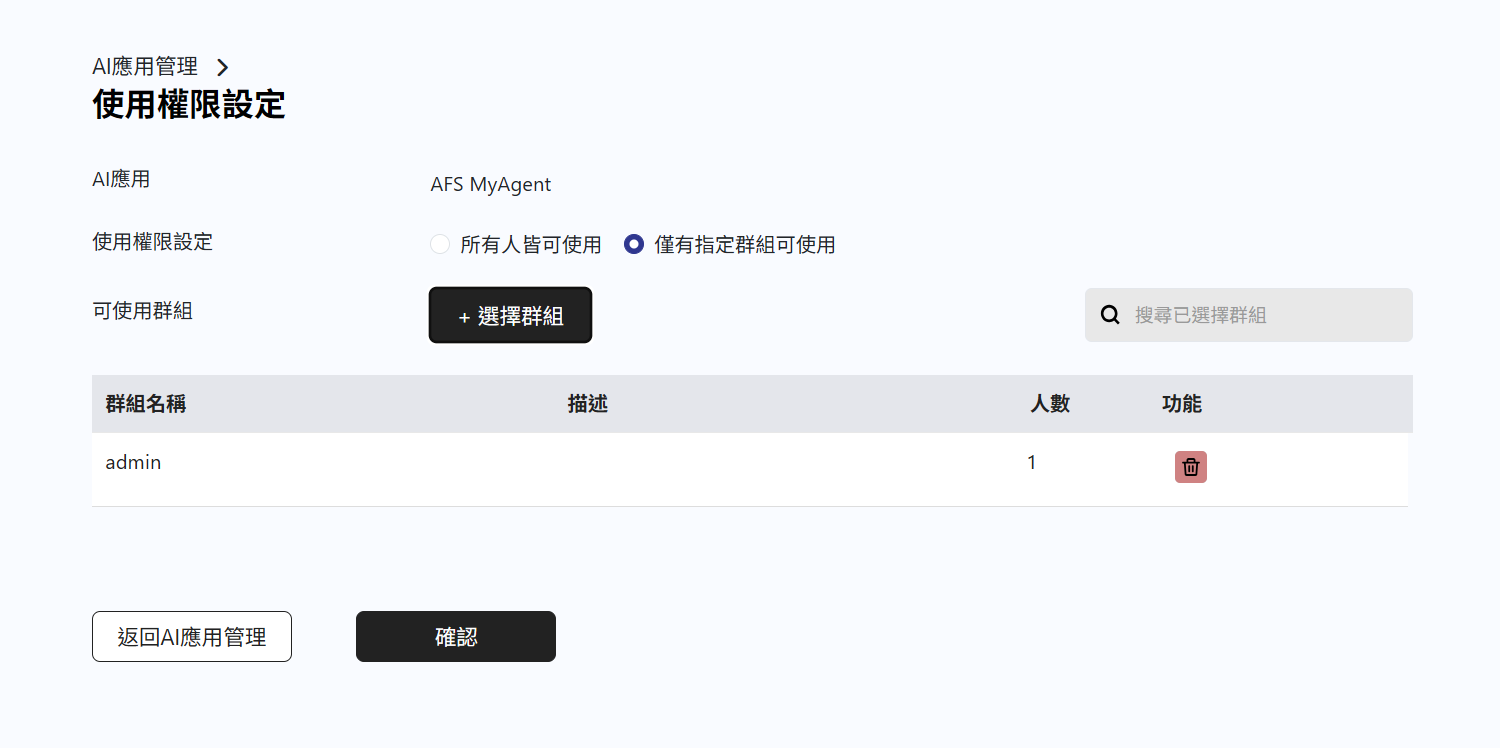Click the 返回AI應用管理 button

(x=192, y=637)
